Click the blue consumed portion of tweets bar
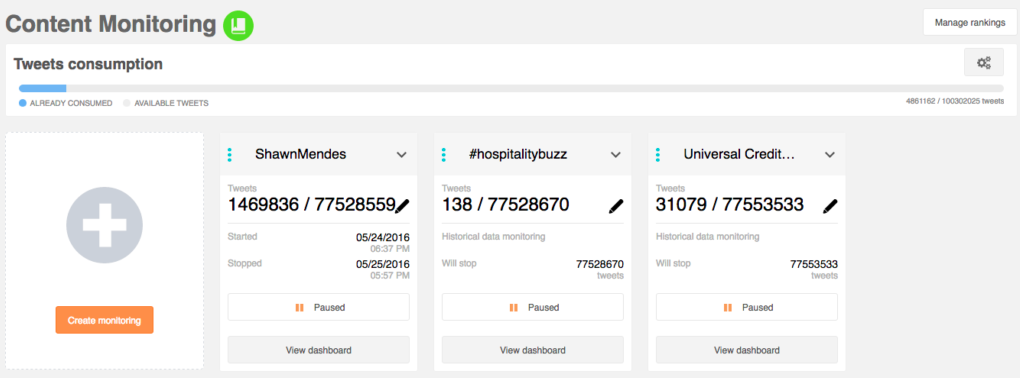Viewport: 1020px width, 378px height. [42, 88]
